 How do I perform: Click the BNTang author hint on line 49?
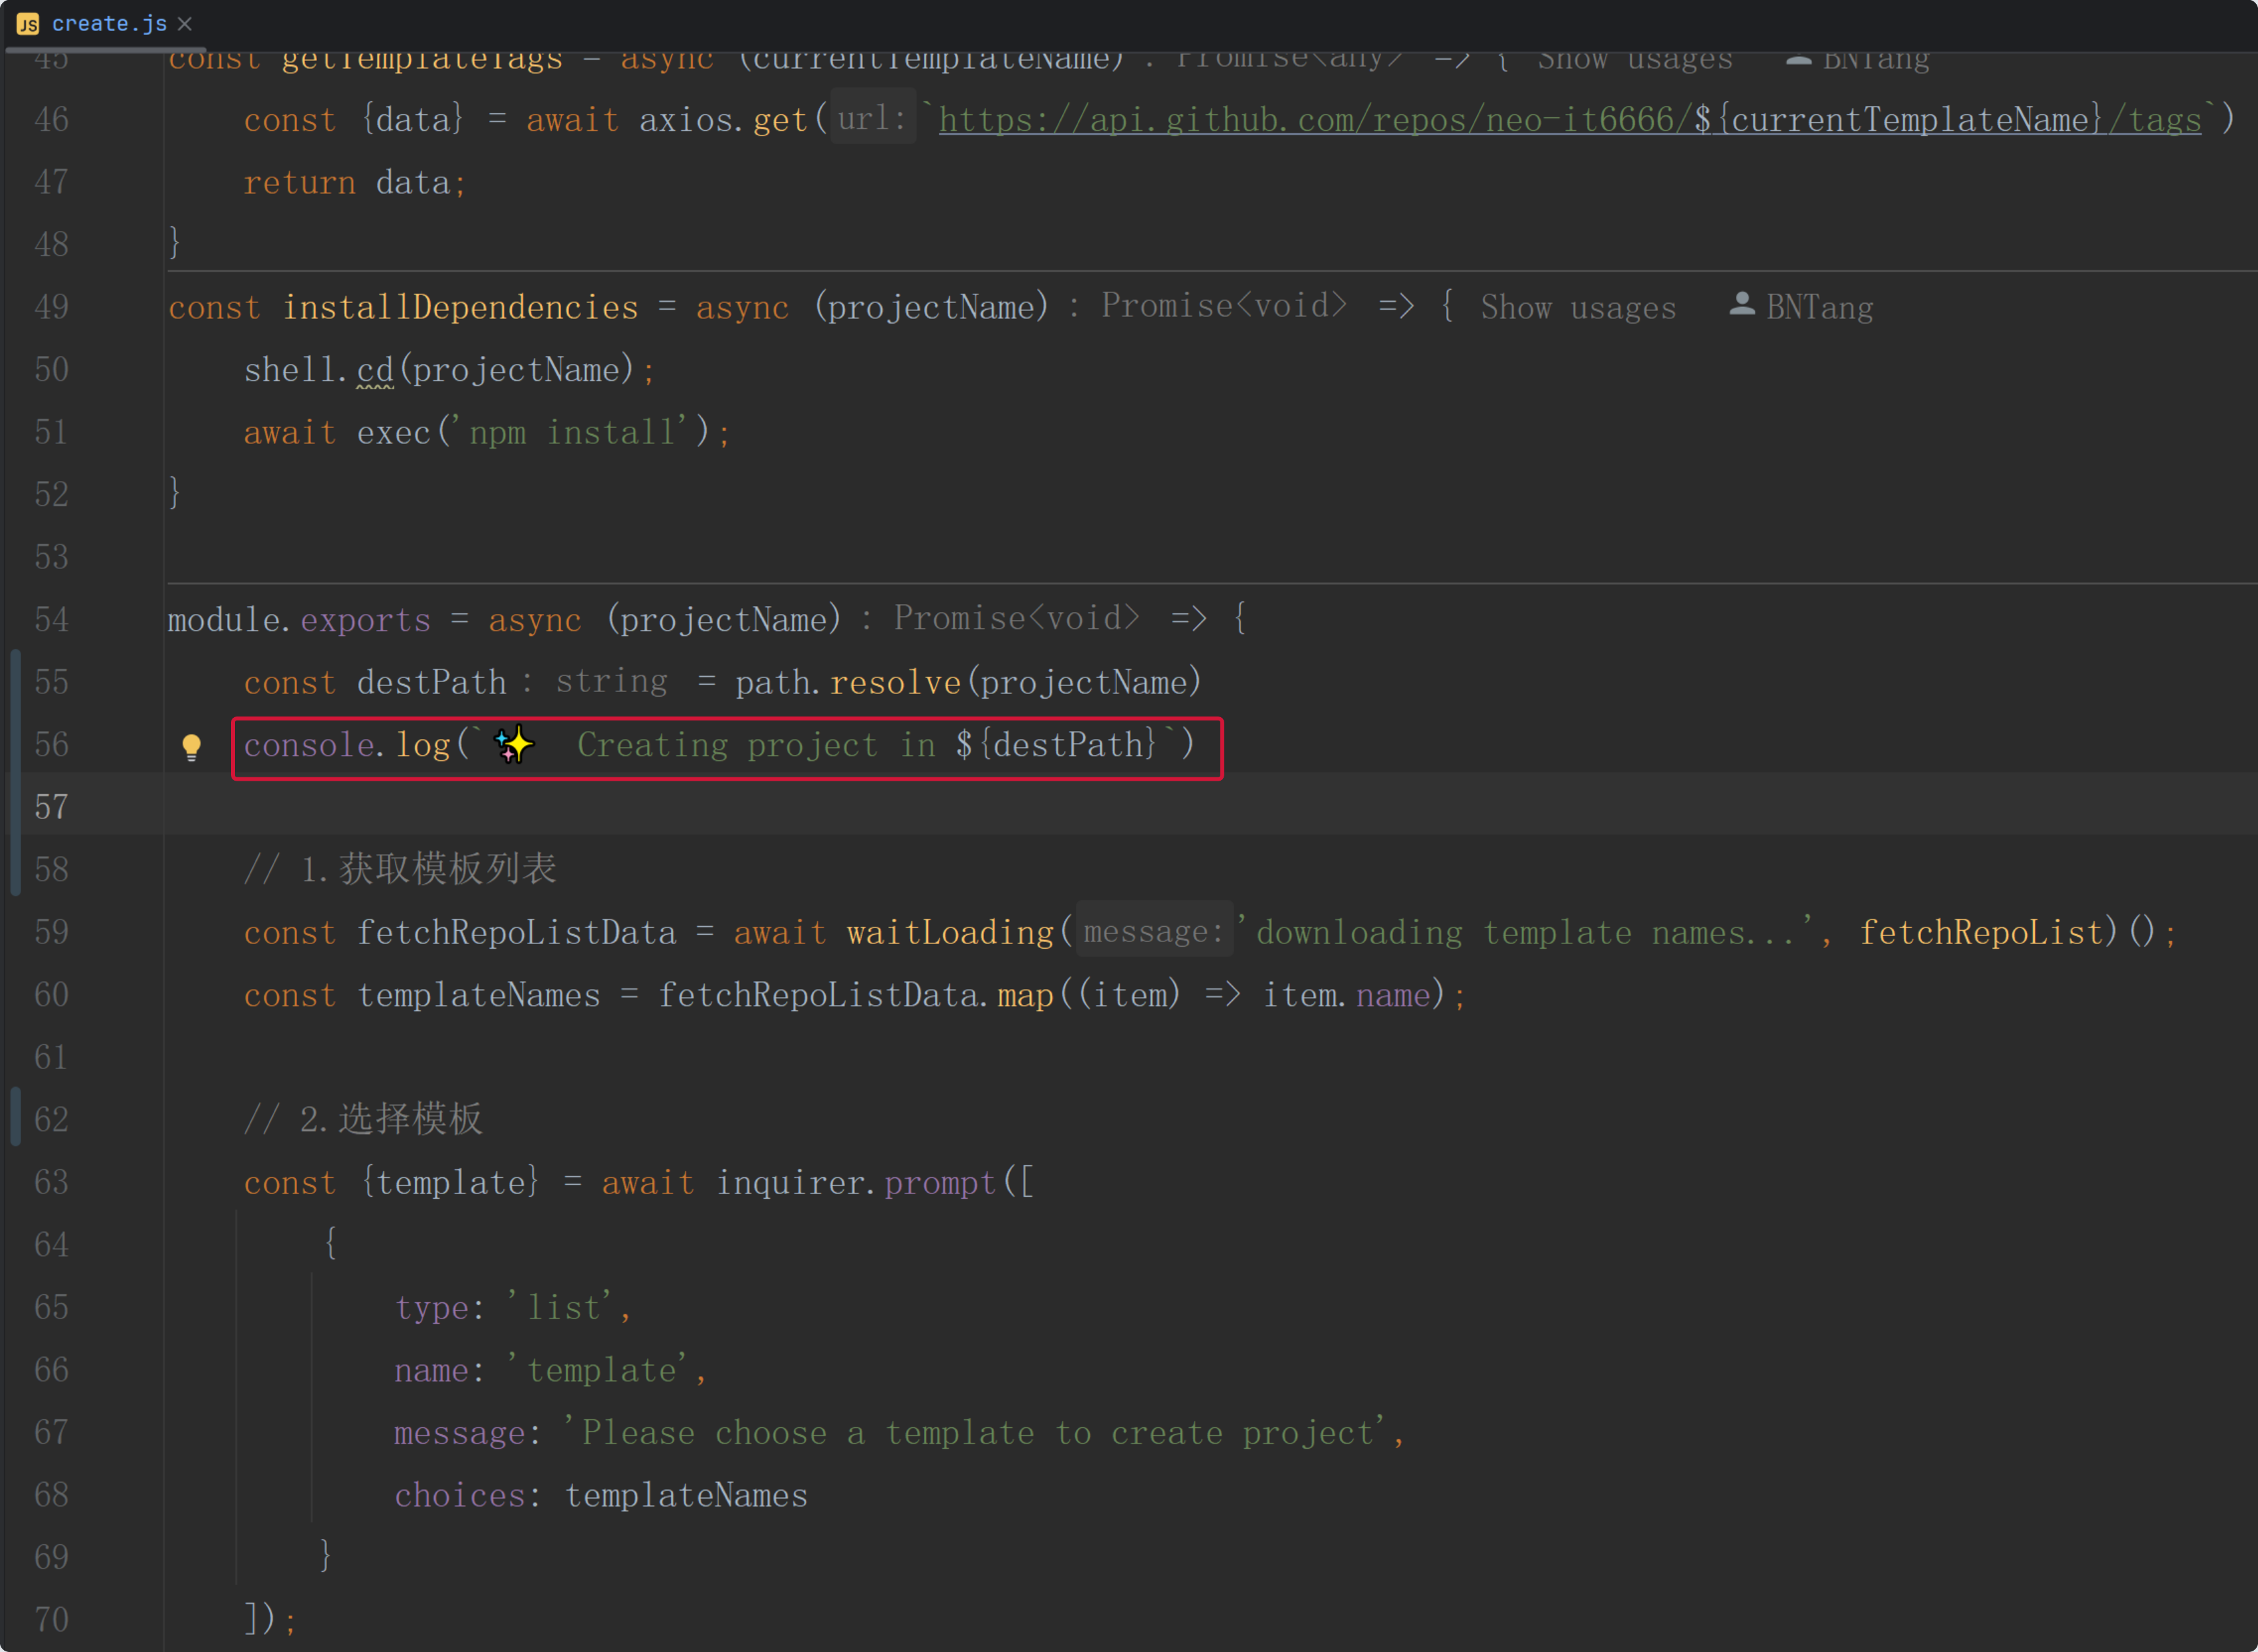point(1819,307)
